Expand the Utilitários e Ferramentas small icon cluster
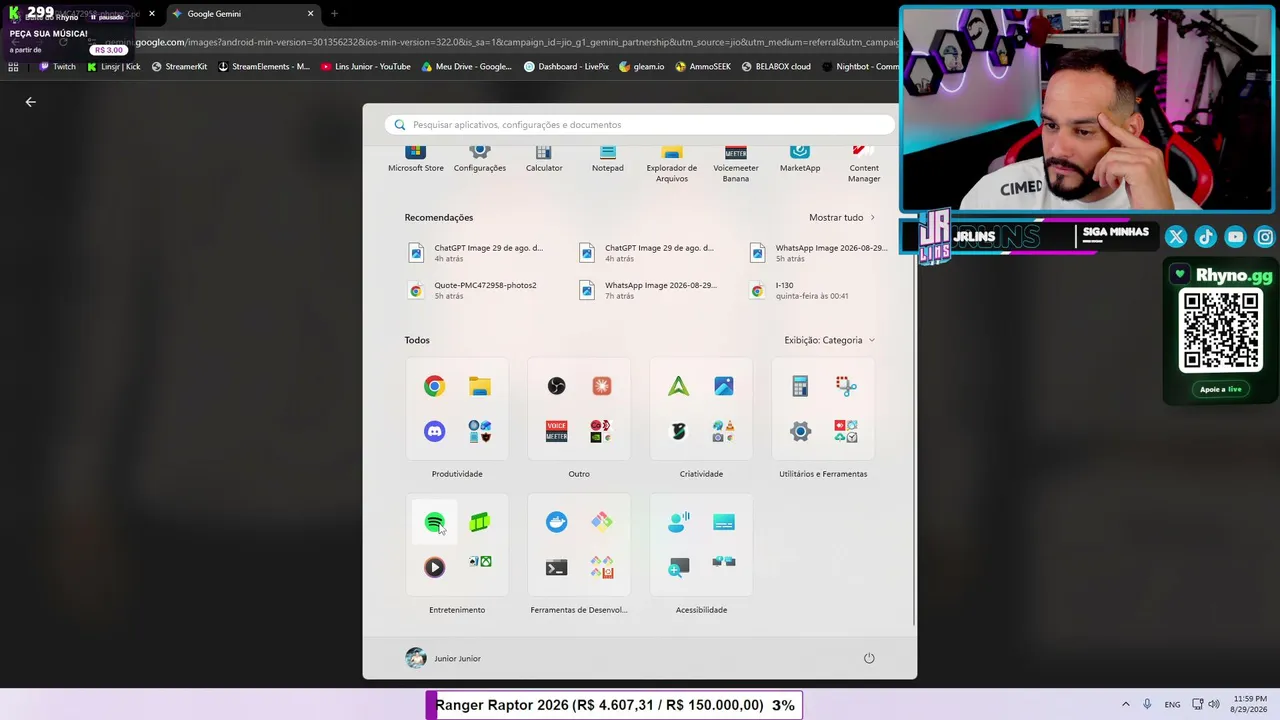This screenshot has width=1280, height=720. click(846, 431)
